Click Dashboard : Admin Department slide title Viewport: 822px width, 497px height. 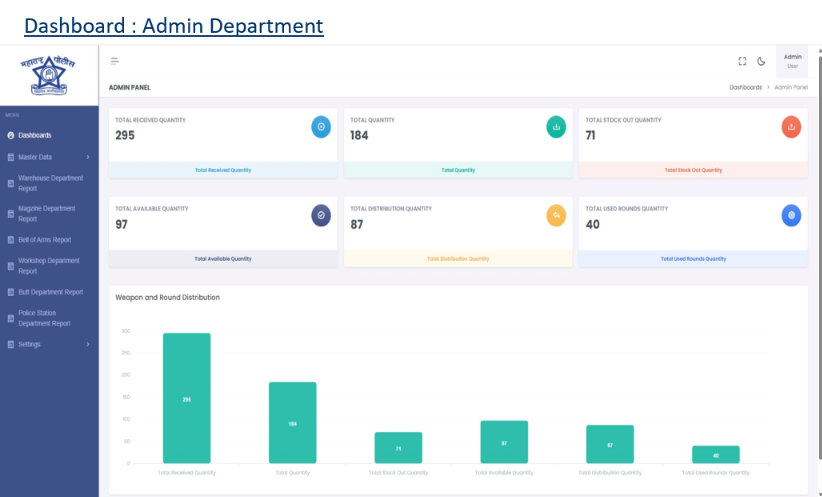pos(174,26)
